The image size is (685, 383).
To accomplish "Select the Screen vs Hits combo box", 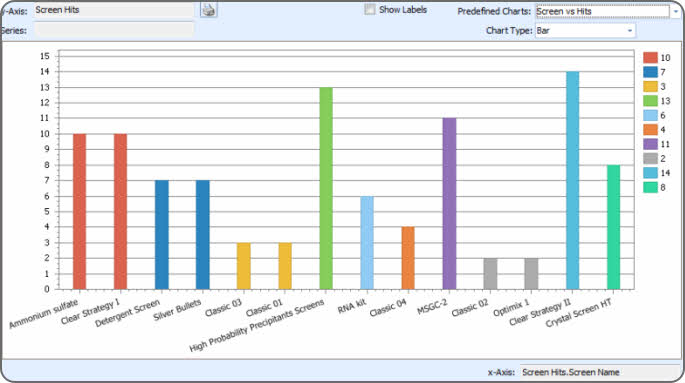I will (602, 11).
